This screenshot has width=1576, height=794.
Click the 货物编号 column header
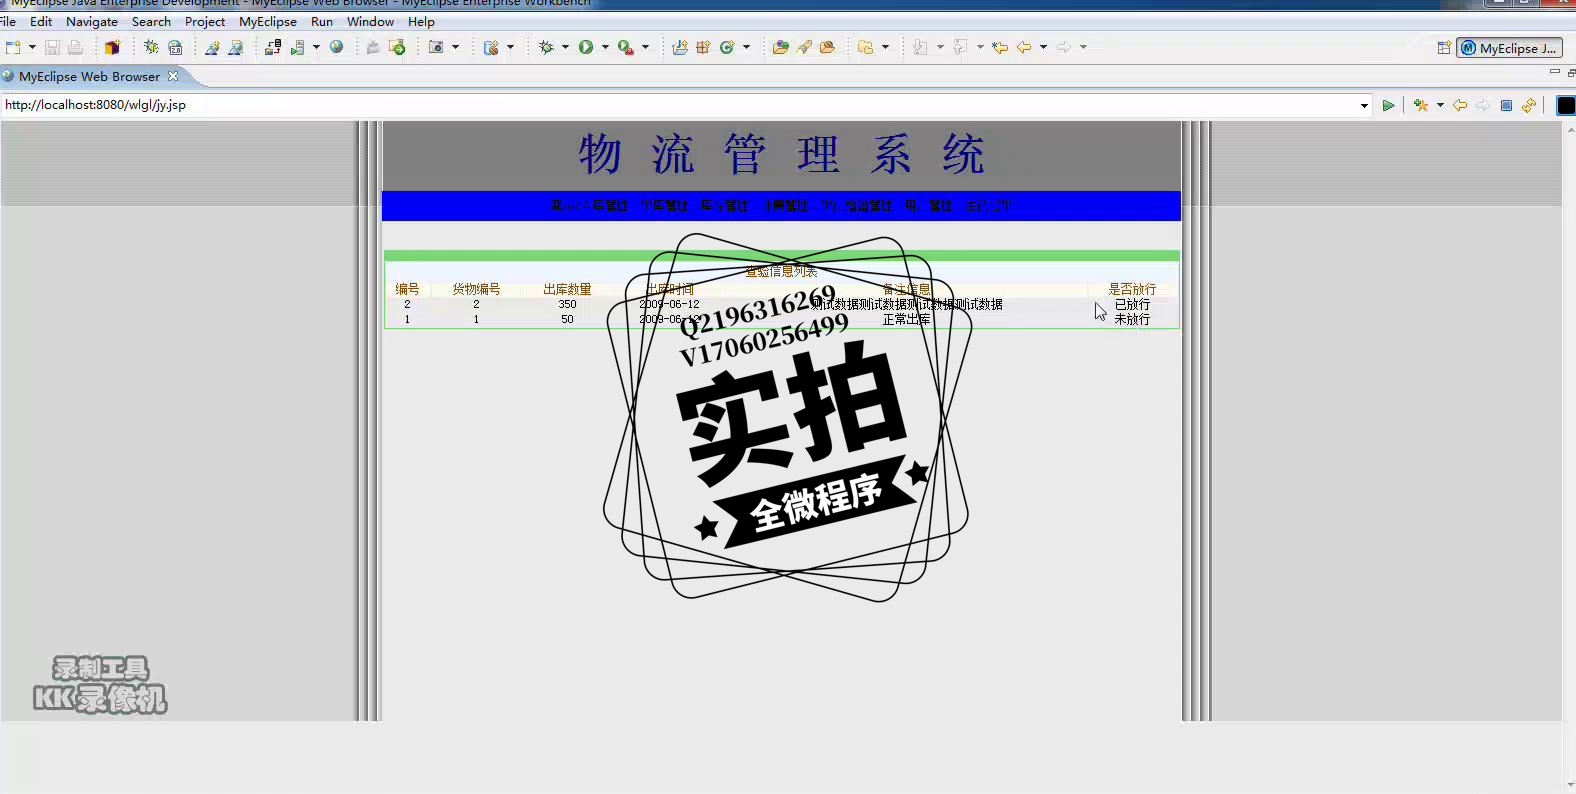[x=476, y=289]
